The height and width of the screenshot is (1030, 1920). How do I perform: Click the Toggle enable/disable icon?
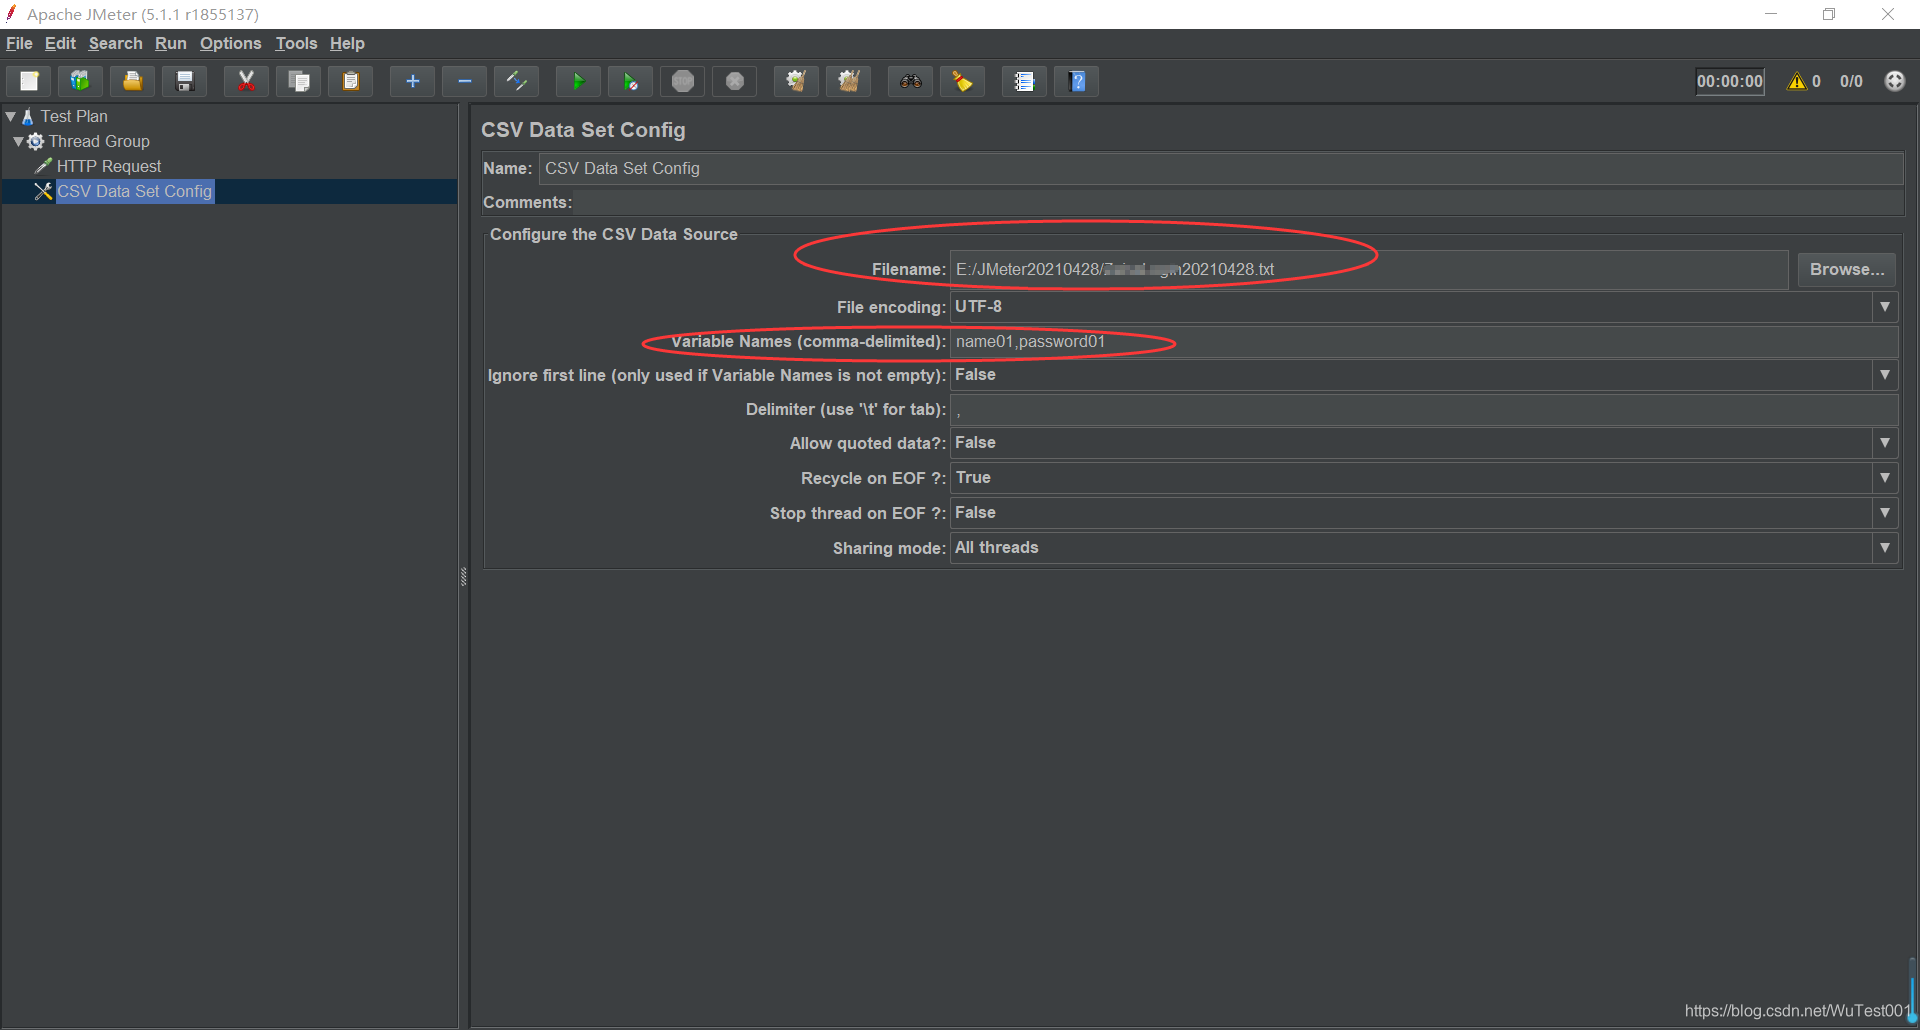tap(516, 81)
